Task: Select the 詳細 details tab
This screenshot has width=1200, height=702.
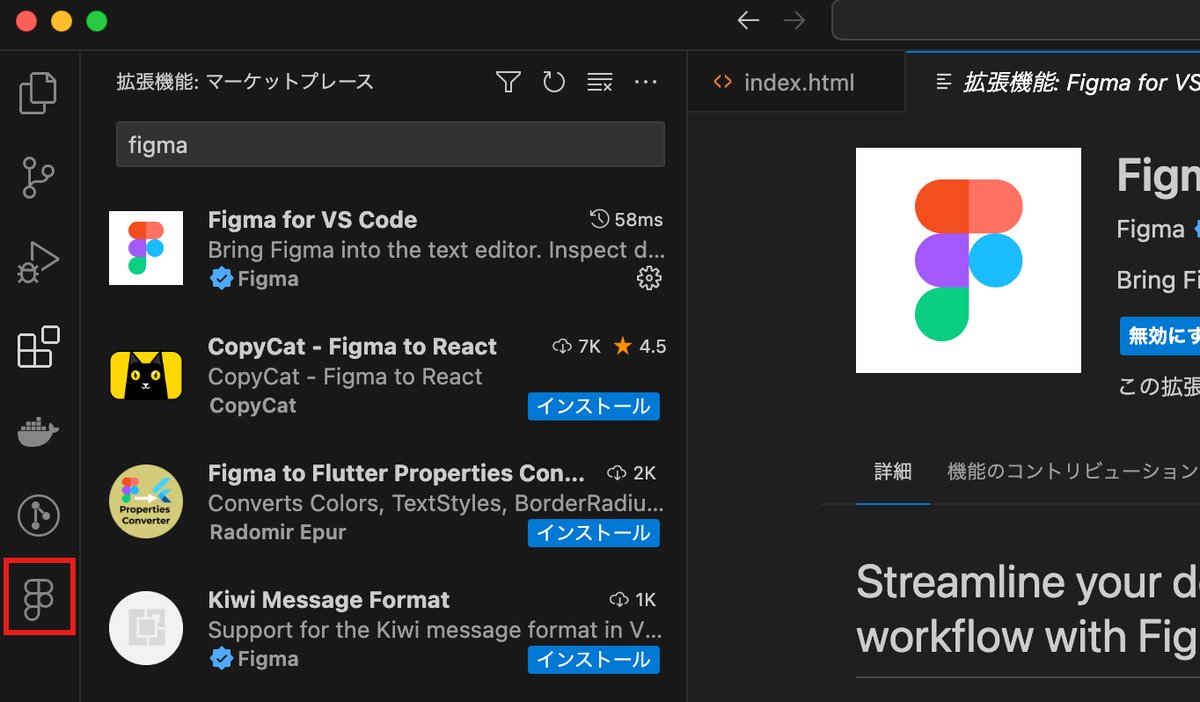Action: 893,471
